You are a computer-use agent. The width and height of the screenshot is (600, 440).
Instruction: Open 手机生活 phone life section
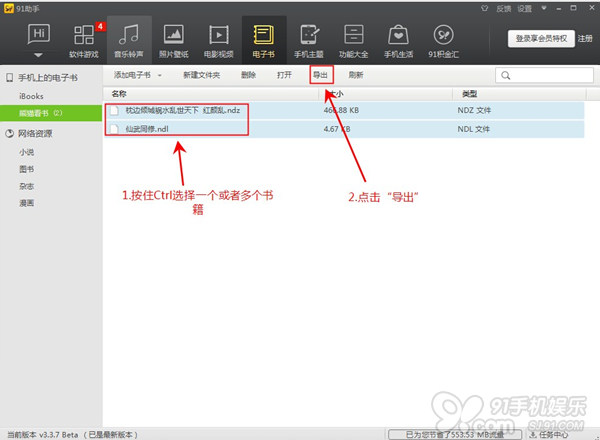(398, 41)
